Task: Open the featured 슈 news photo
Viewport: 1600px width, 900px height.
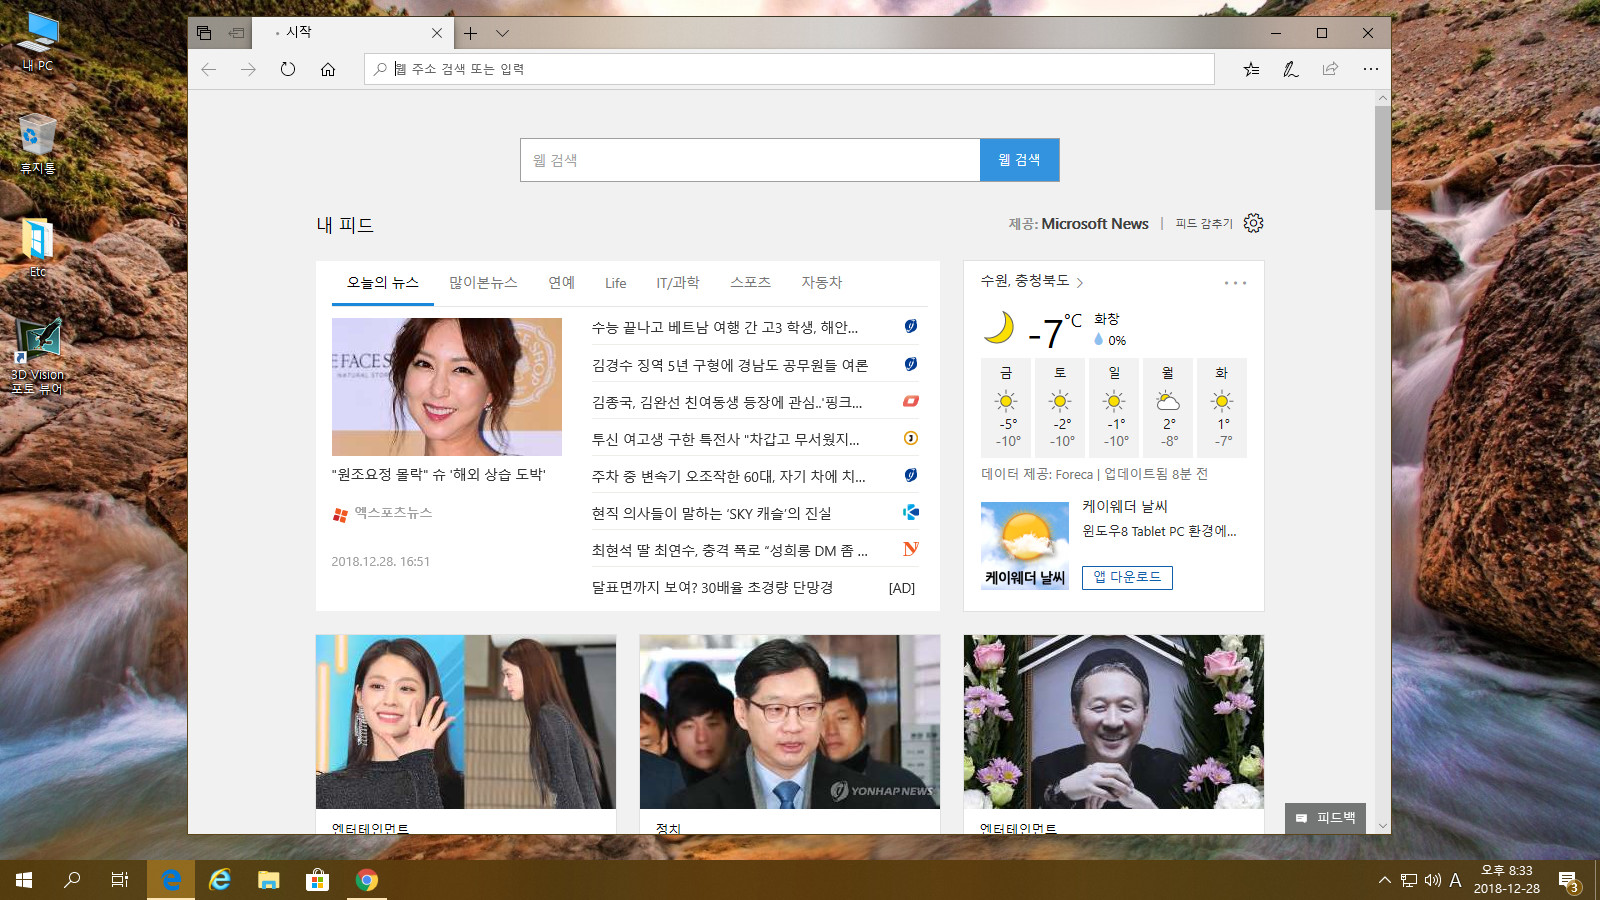Action: [x=447, y=387]
